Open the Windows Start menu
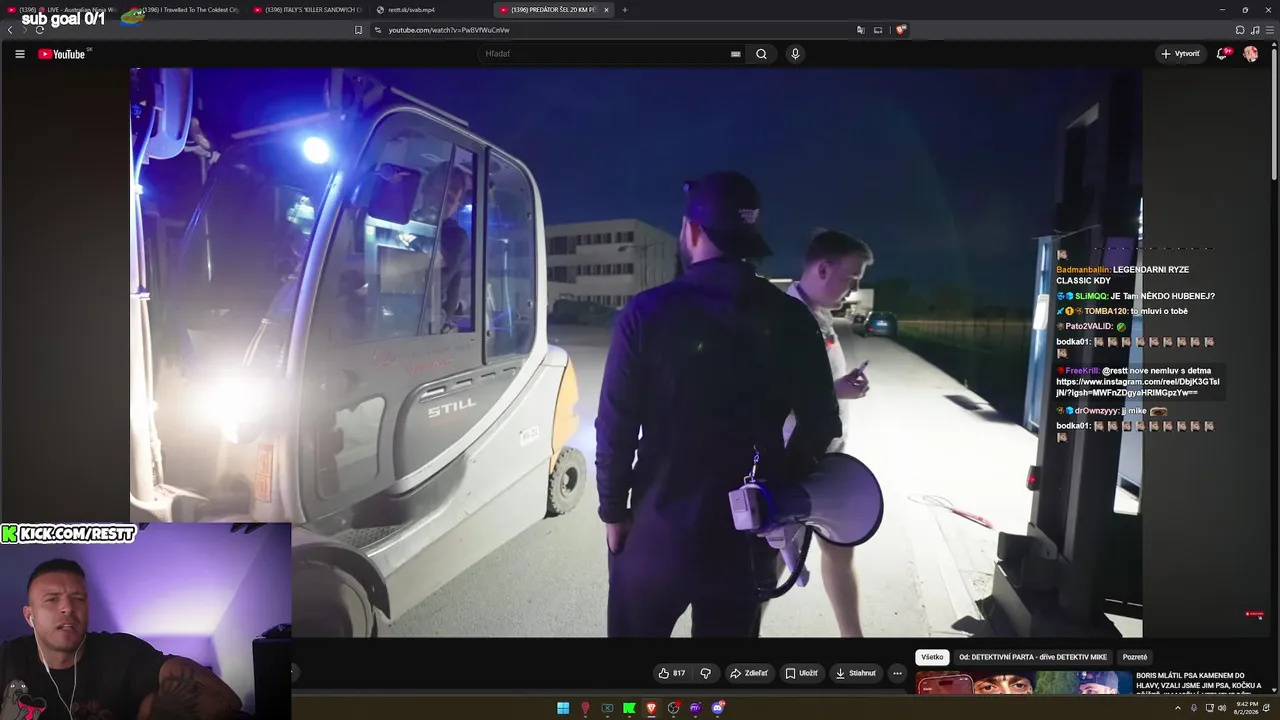 [x=563, y=708]
